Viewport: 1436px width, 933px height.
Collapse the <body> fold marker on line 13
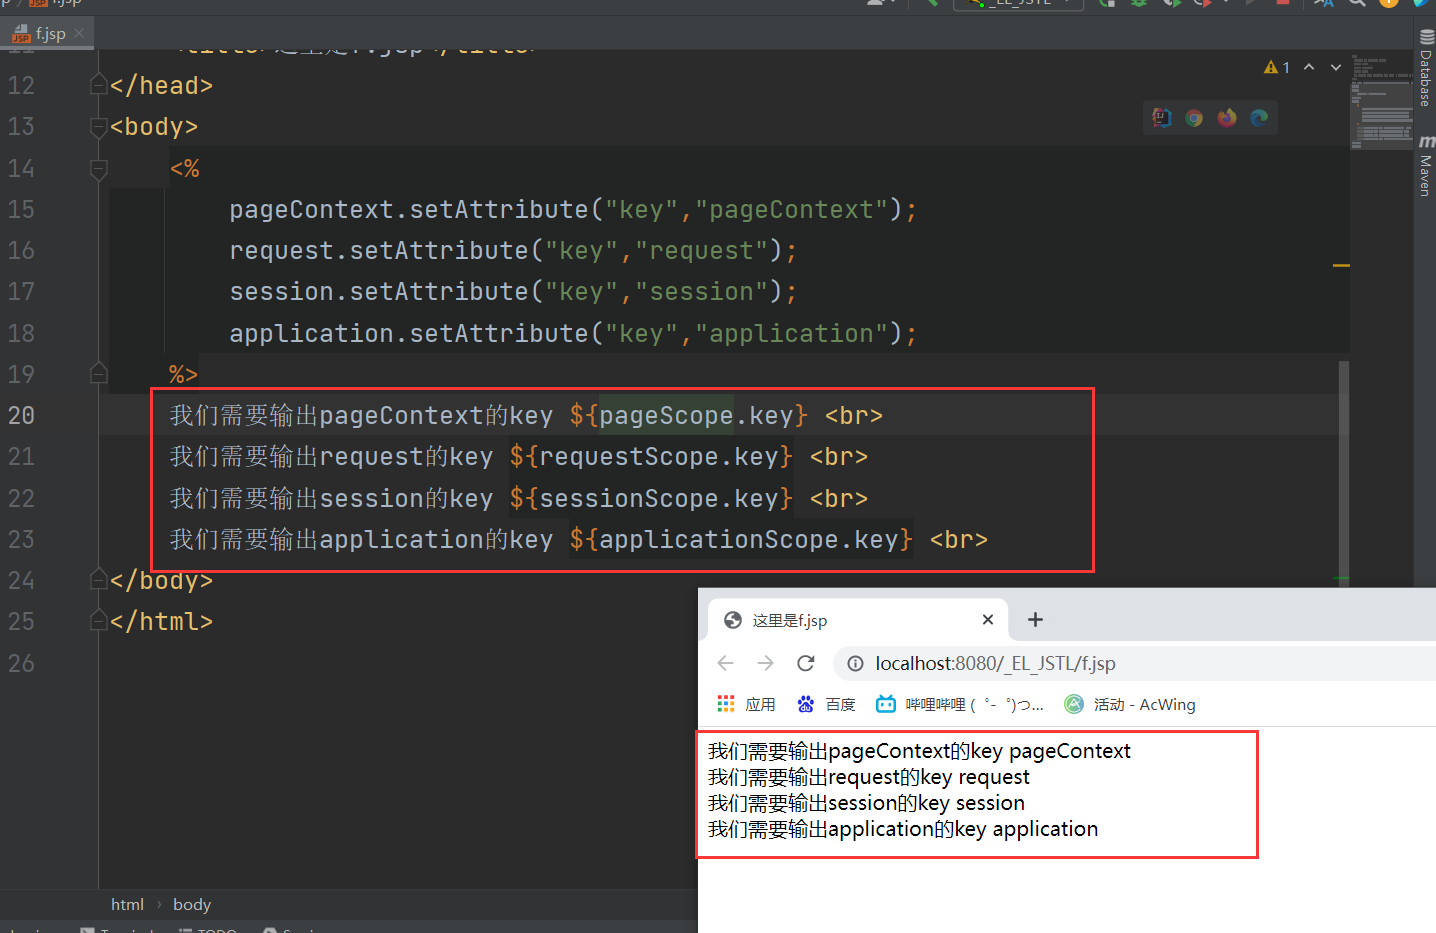98,127
